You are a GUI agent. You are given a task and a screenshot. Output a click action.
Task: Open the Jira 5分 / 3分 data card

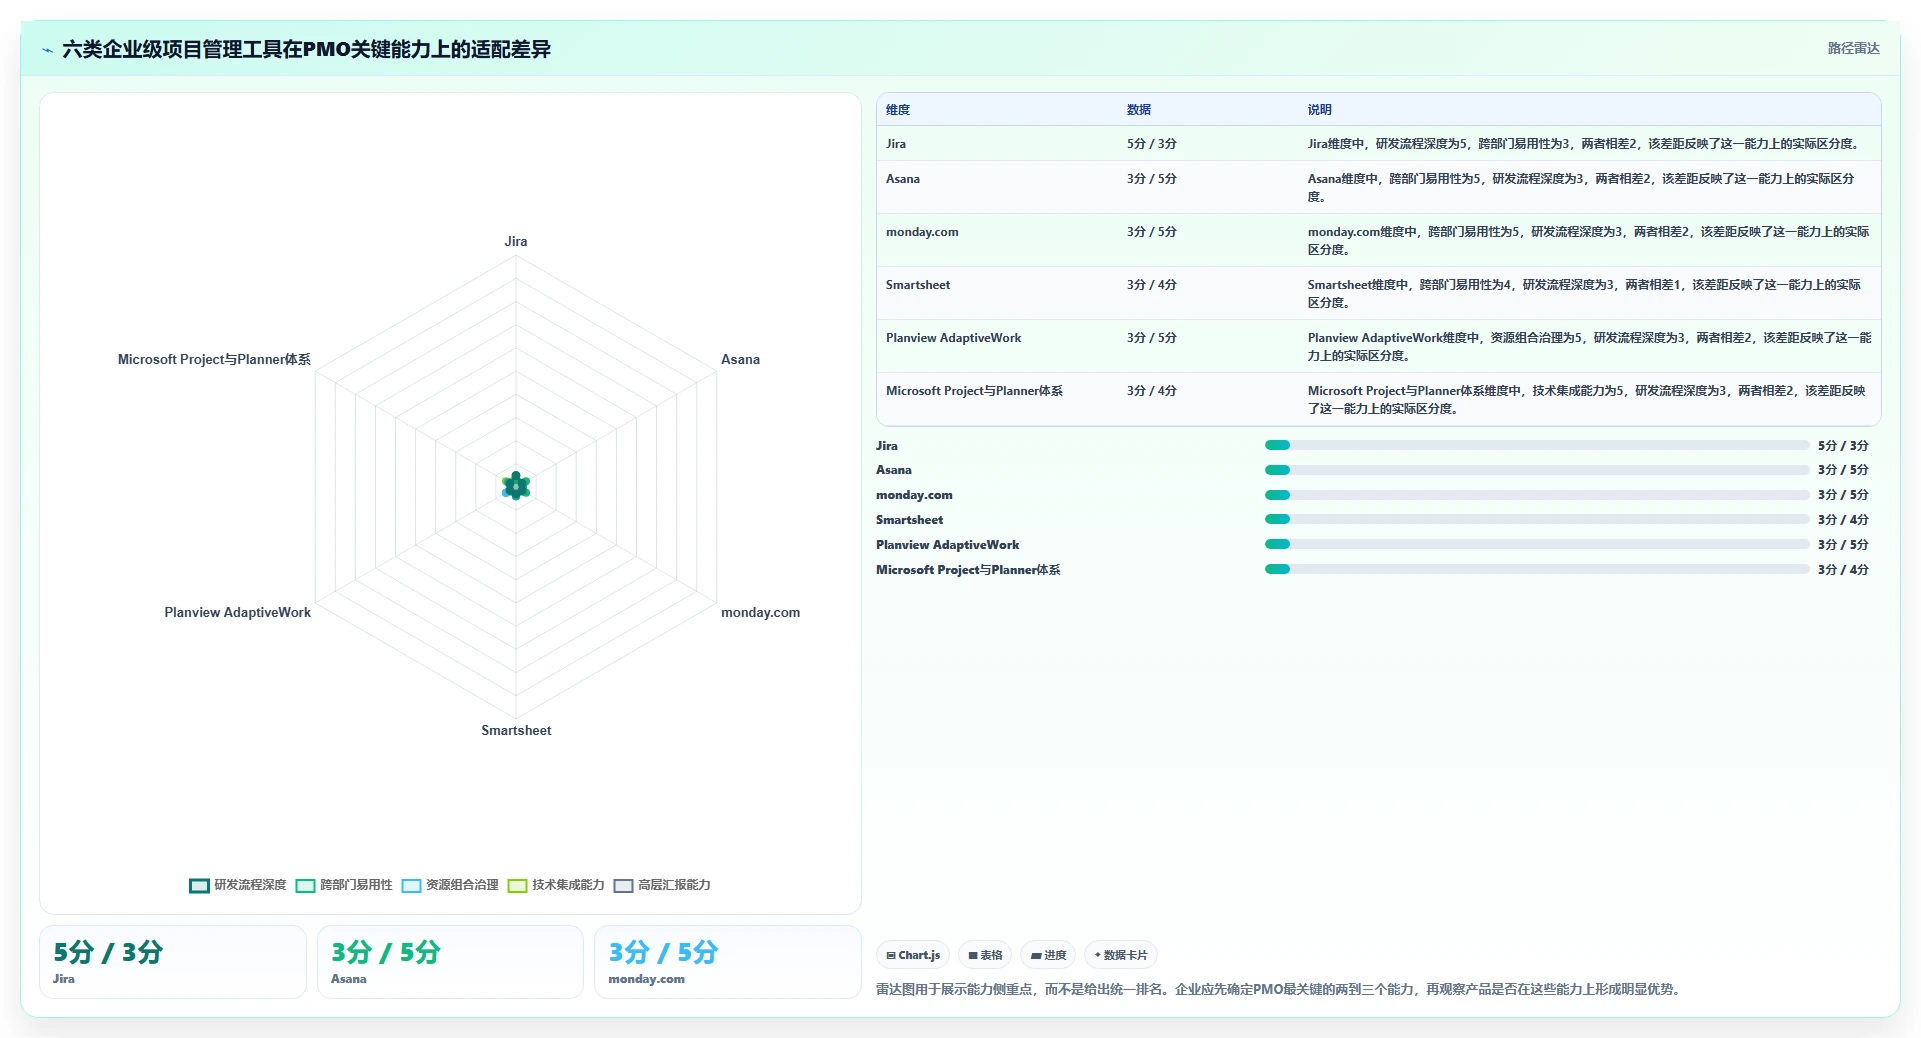[173, 962]
